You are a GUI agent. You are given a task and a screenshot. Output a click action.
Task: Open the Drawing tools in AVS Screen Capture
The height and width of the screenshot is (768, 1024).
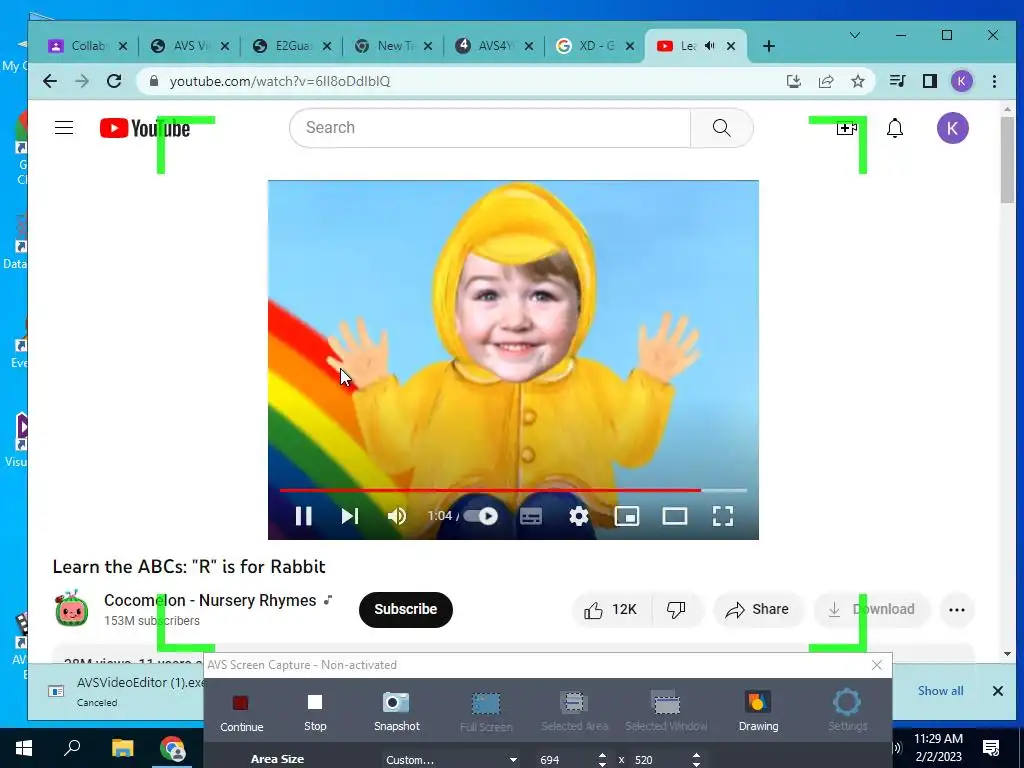coord(758,712)
